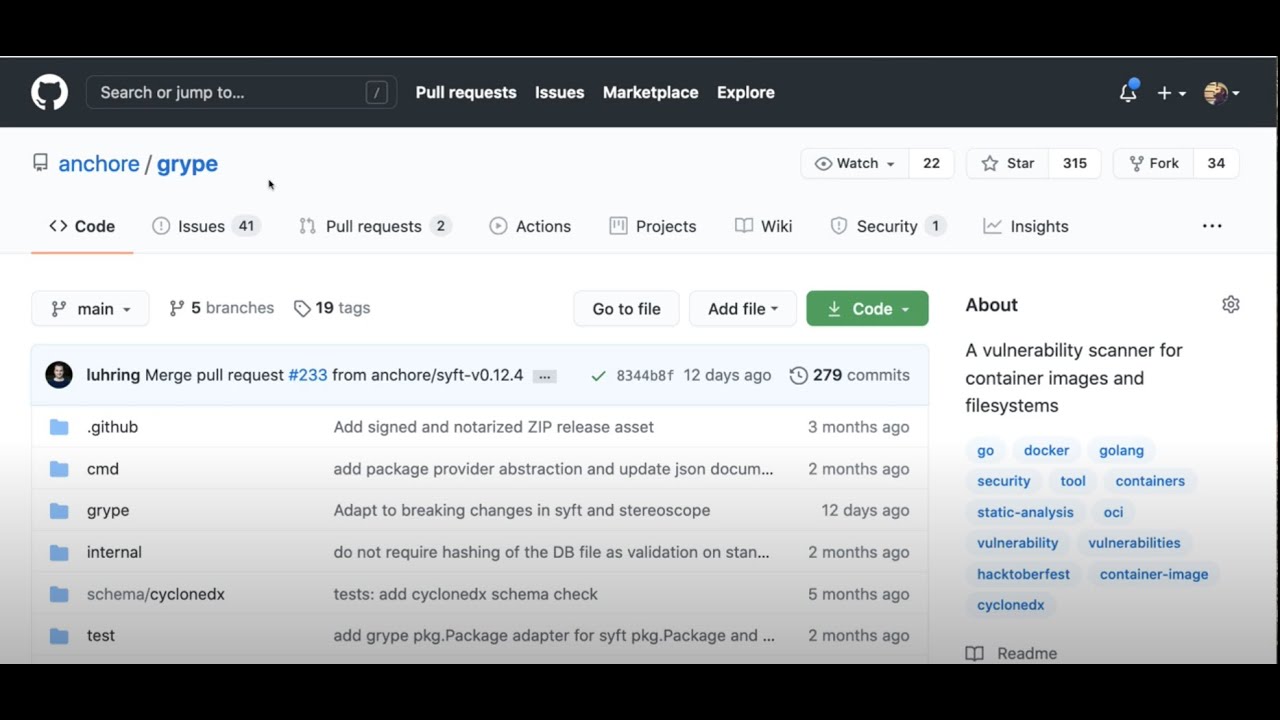The image size is (1280, 720).
Task: View the 279 commits history
Action: (x=849, y=376)
